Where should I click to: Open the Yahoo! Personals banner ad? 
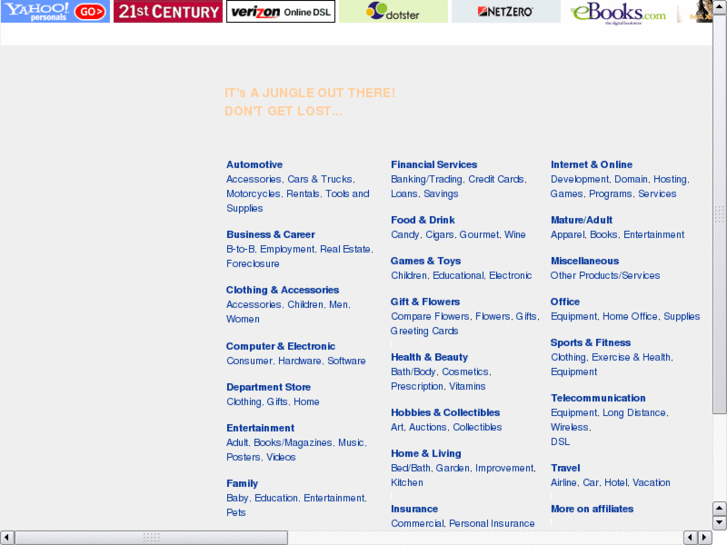pyautogui.click(x=55, y=11)
